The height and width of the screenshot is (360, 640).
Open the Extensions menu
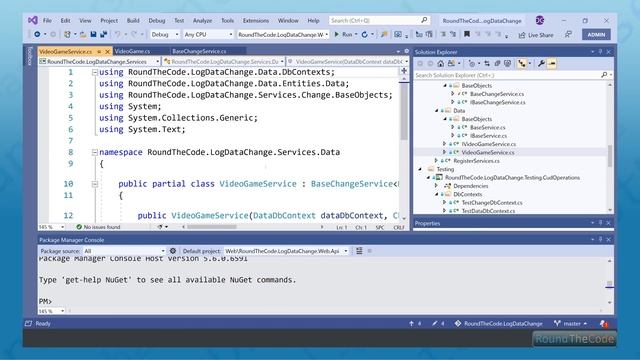click(256, 20)
